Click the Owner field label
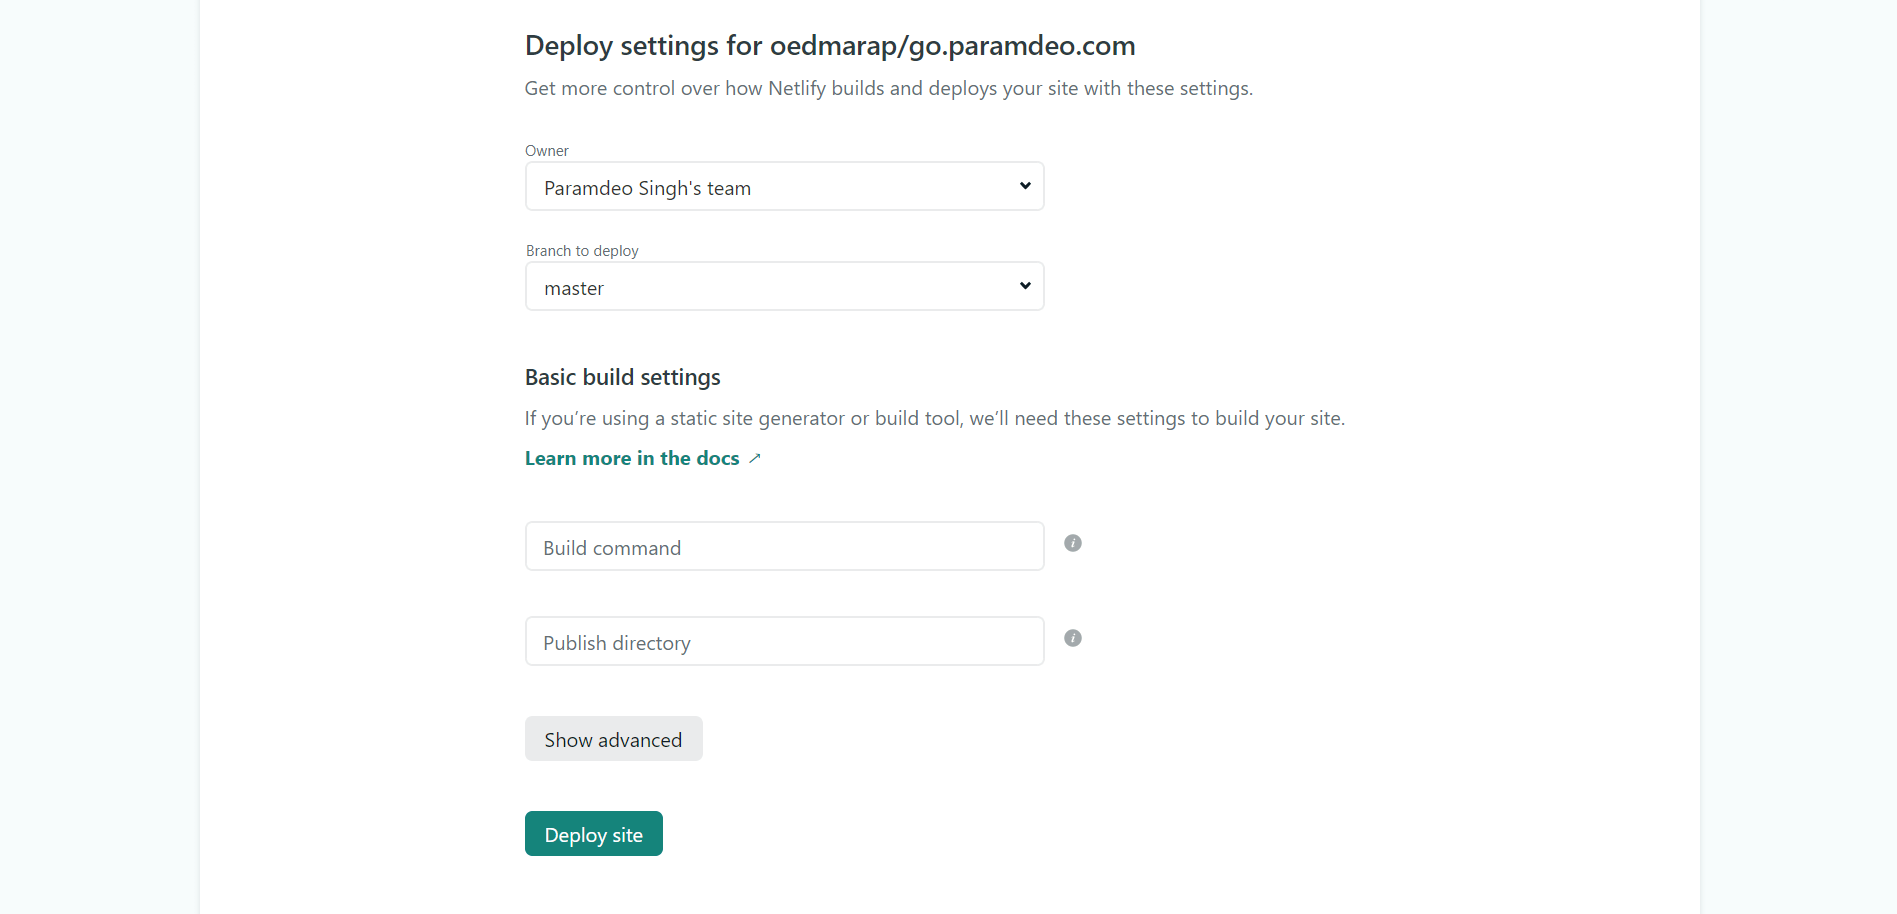The height and width of the screenshot is (914, 1897). click(x=547, y=151)
